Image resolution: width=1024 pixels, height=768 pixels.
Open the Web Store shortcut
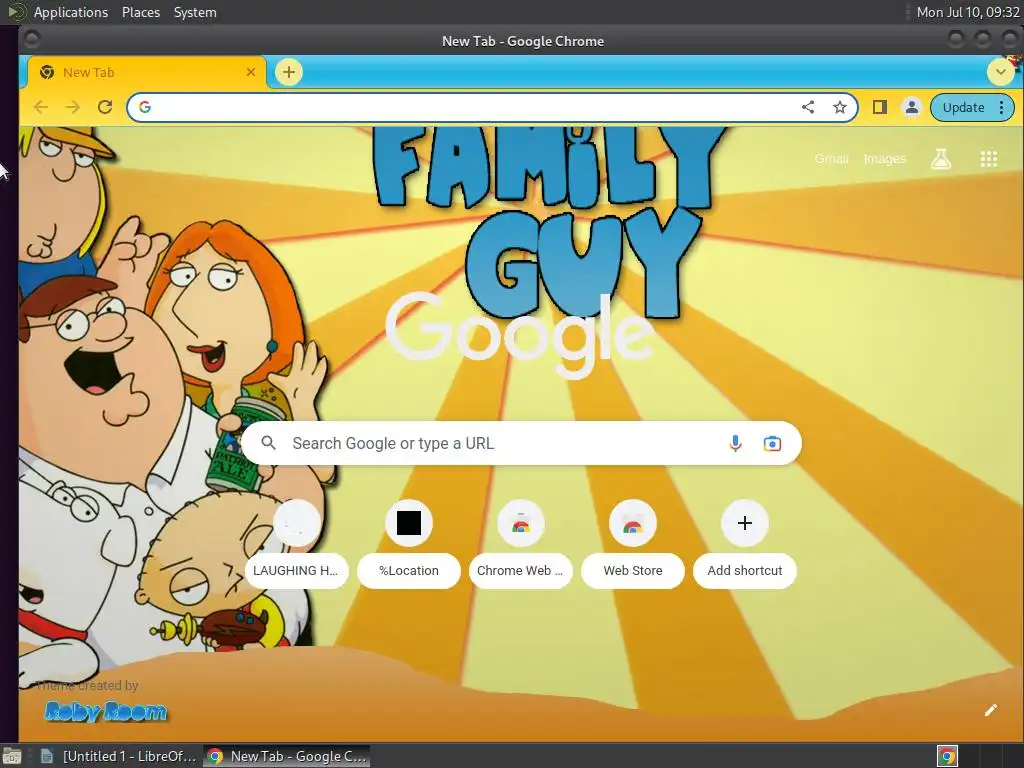[633, 543]
